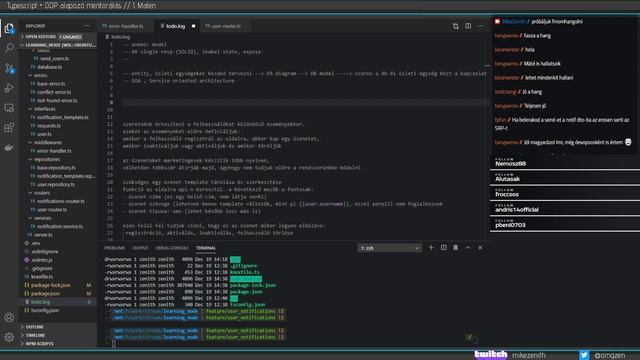Open notification_template.ts under interfaces
The width and height of the screenshot is (640, 360).
coord(62,117)
